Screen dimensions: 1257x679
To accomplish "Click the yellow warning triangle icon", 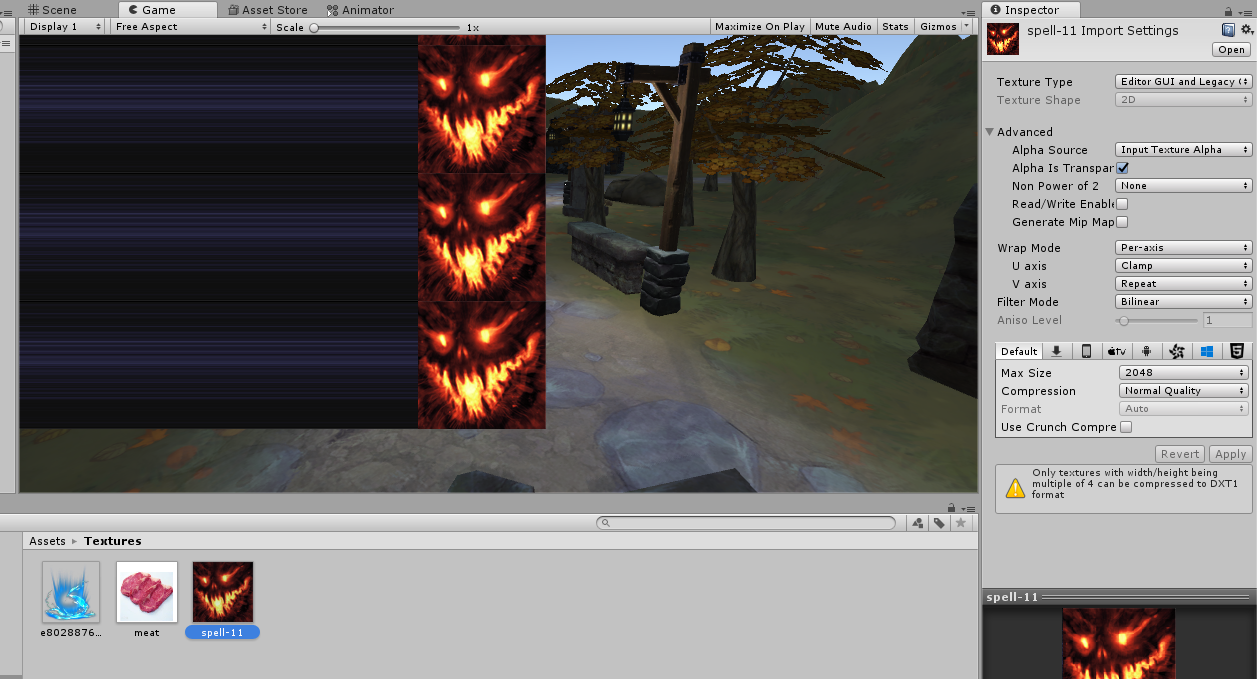I will point(1015,488).
